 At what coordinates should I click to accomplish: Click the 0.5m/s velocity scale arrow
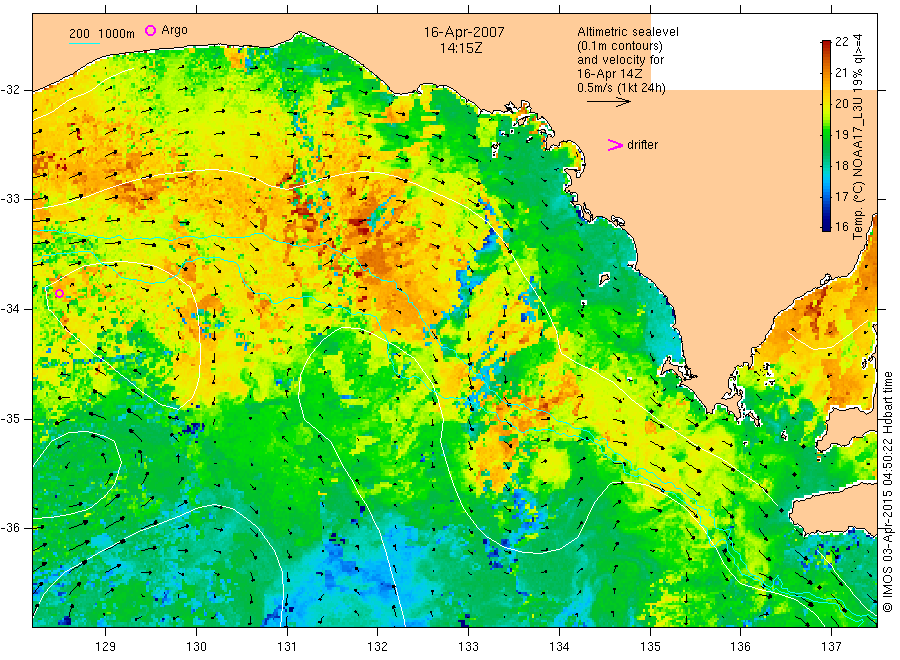pyautogui.click(x=609, y=102)
